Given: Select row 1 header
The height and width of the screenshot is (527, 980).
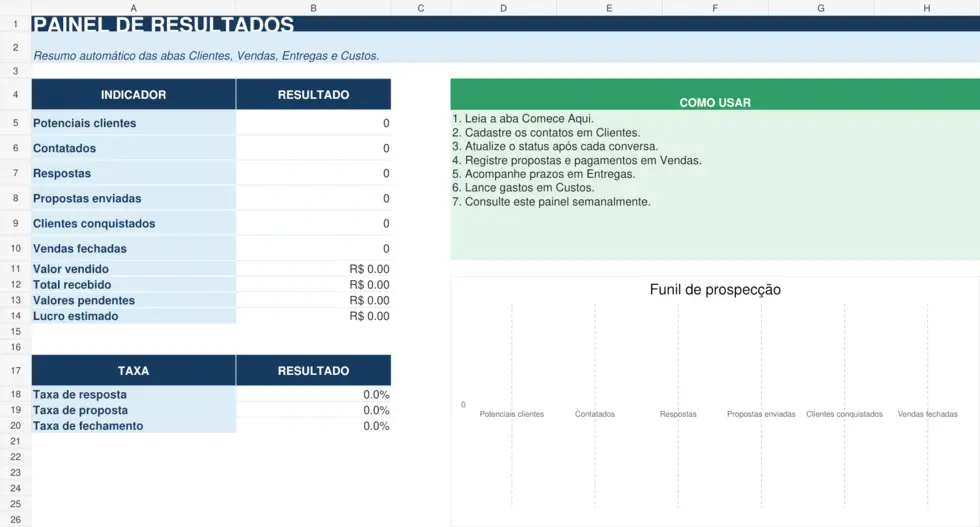Looking at the screenshot, I should tap(16, 24).
